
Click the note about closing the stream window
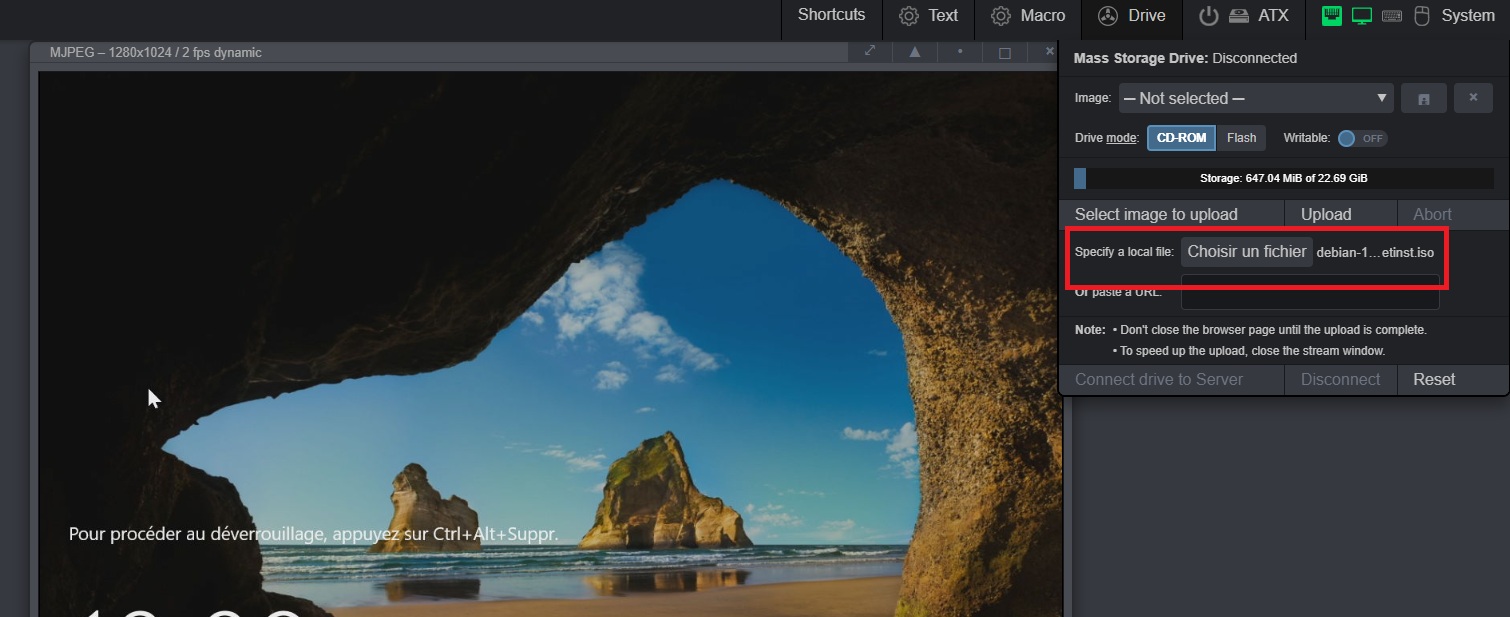pos(1252,351)
